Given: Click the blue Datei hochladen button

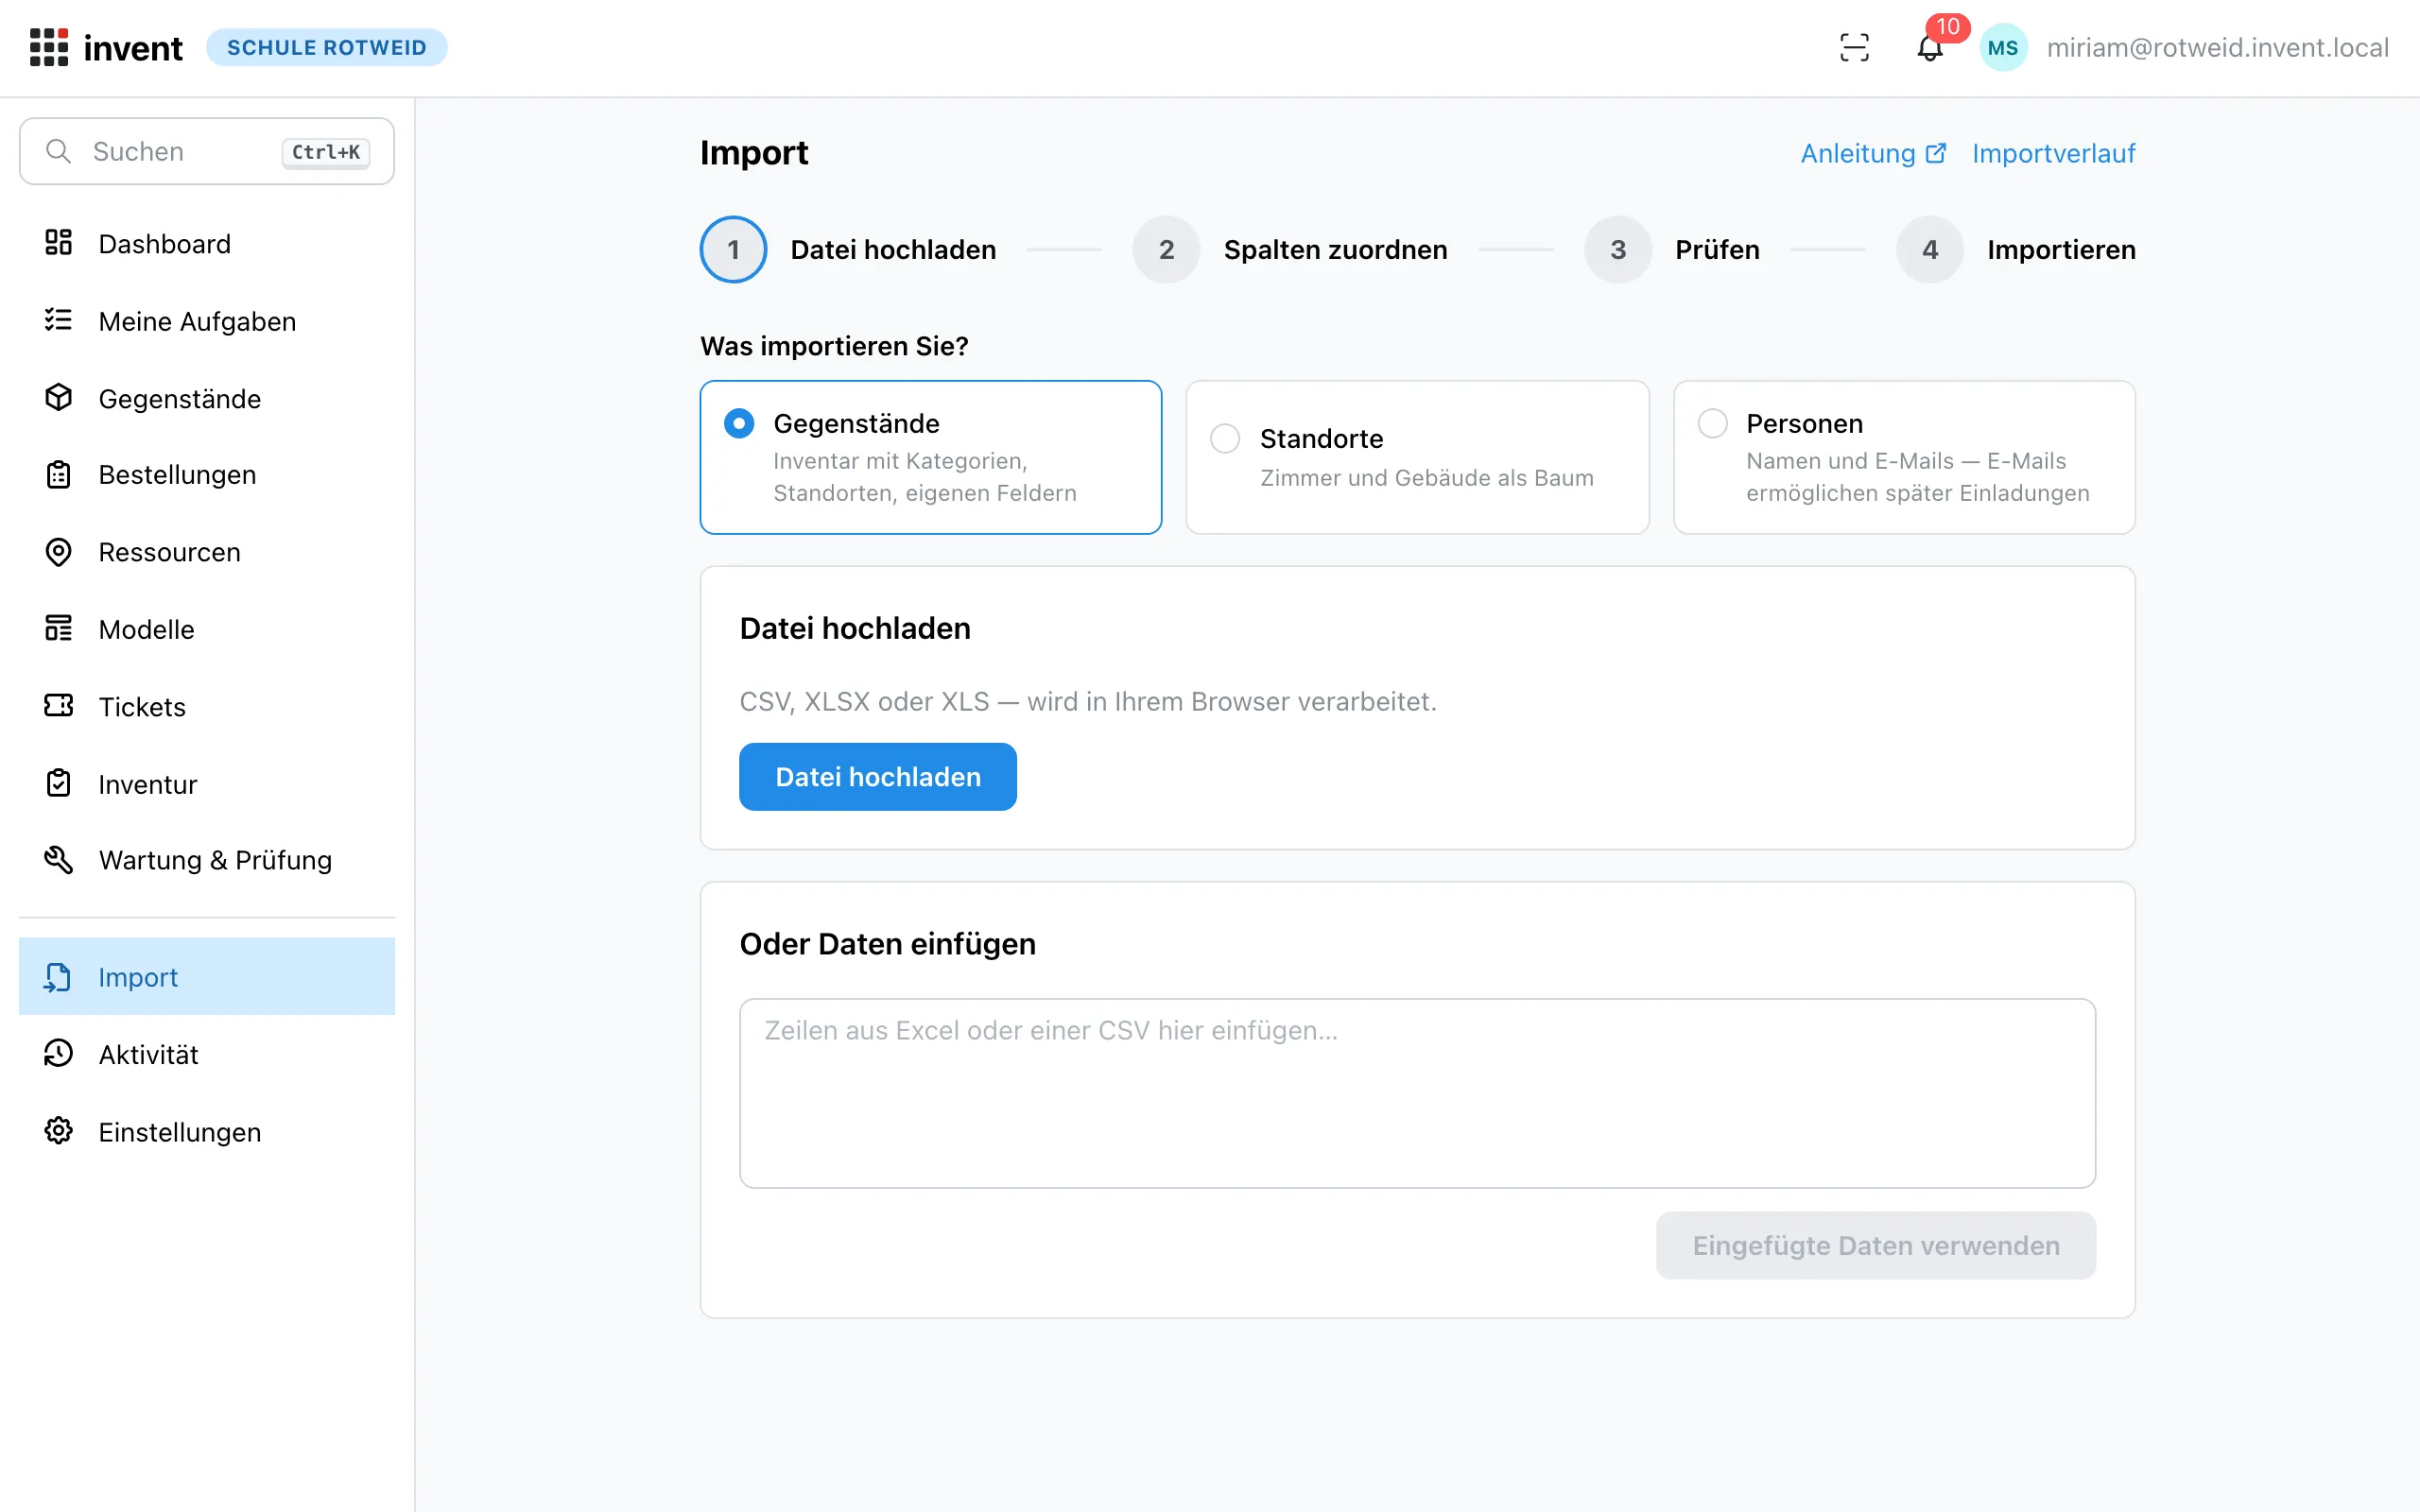Looking at the screenshot, I should pos(878,776).
